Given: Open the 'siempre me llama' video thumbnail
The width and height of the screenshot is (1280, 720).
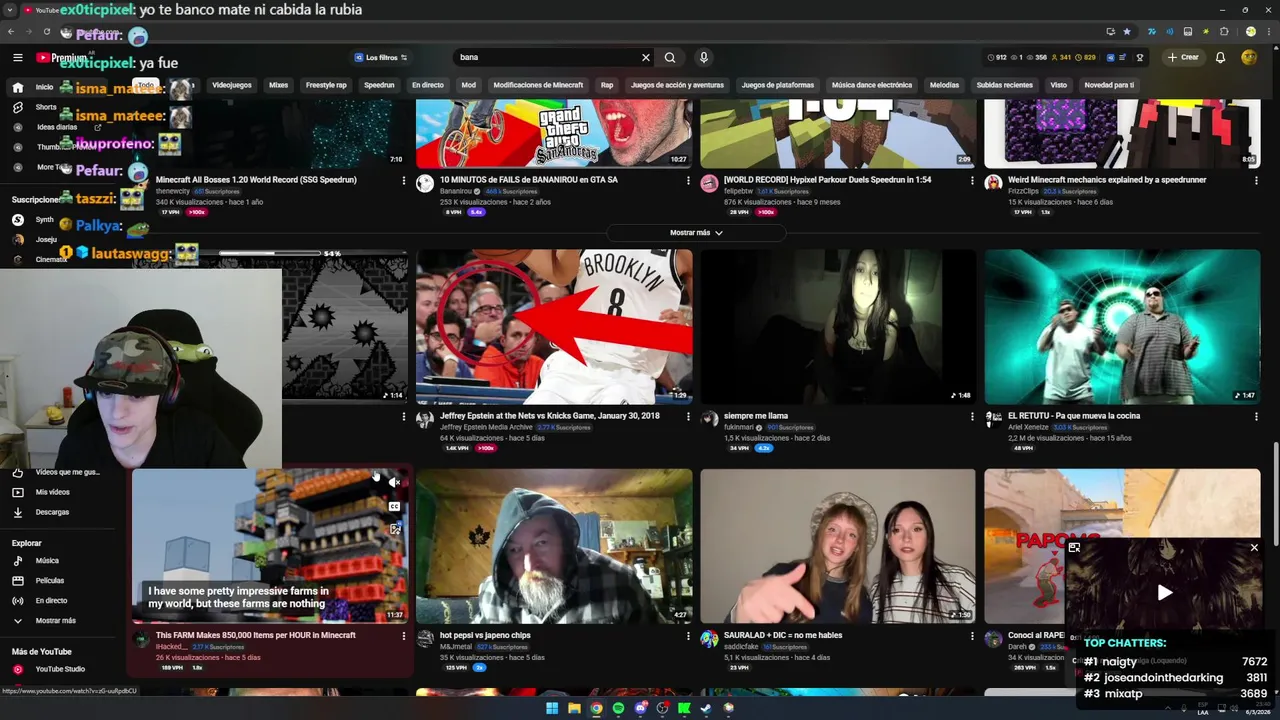Looking at the screenshot, I should tap(838, 327).
